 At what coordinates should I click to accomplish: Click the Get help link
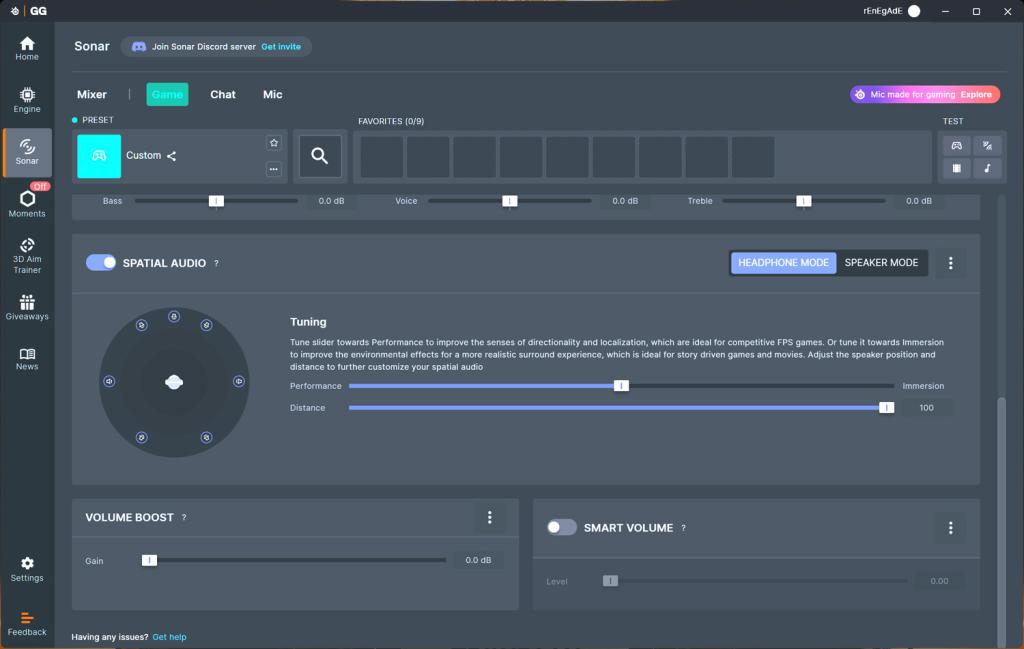point(169,637)
